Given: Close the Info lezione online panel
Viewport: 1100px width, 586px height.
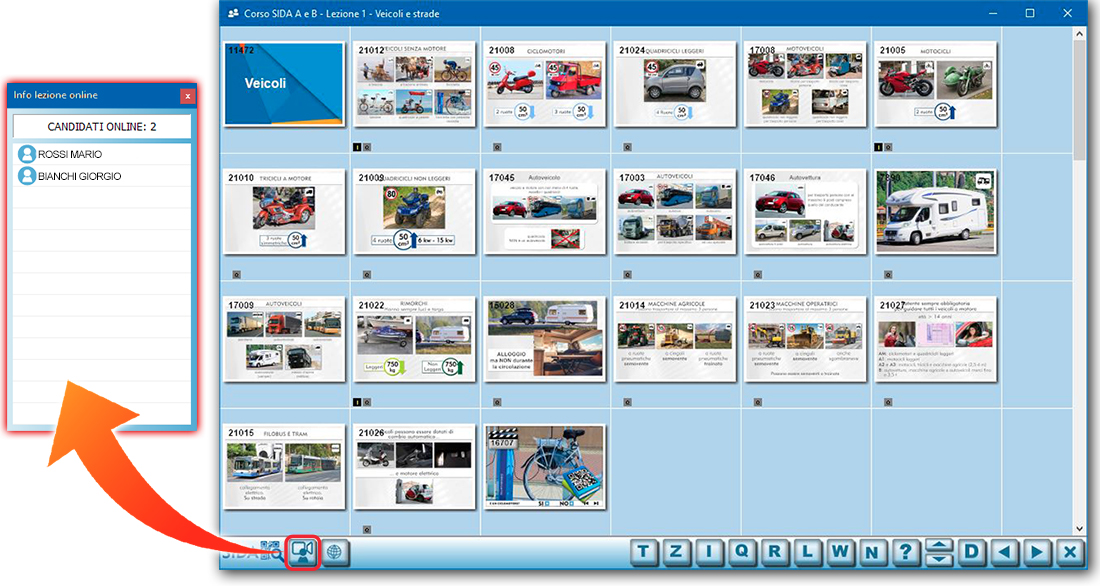Looking at the screenshot, I should 187,96.
